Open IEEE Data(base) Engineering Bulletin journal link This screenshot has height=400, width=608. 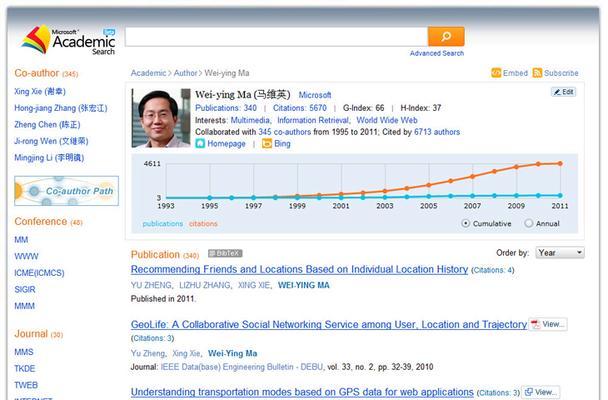click(x=242, y=367)
